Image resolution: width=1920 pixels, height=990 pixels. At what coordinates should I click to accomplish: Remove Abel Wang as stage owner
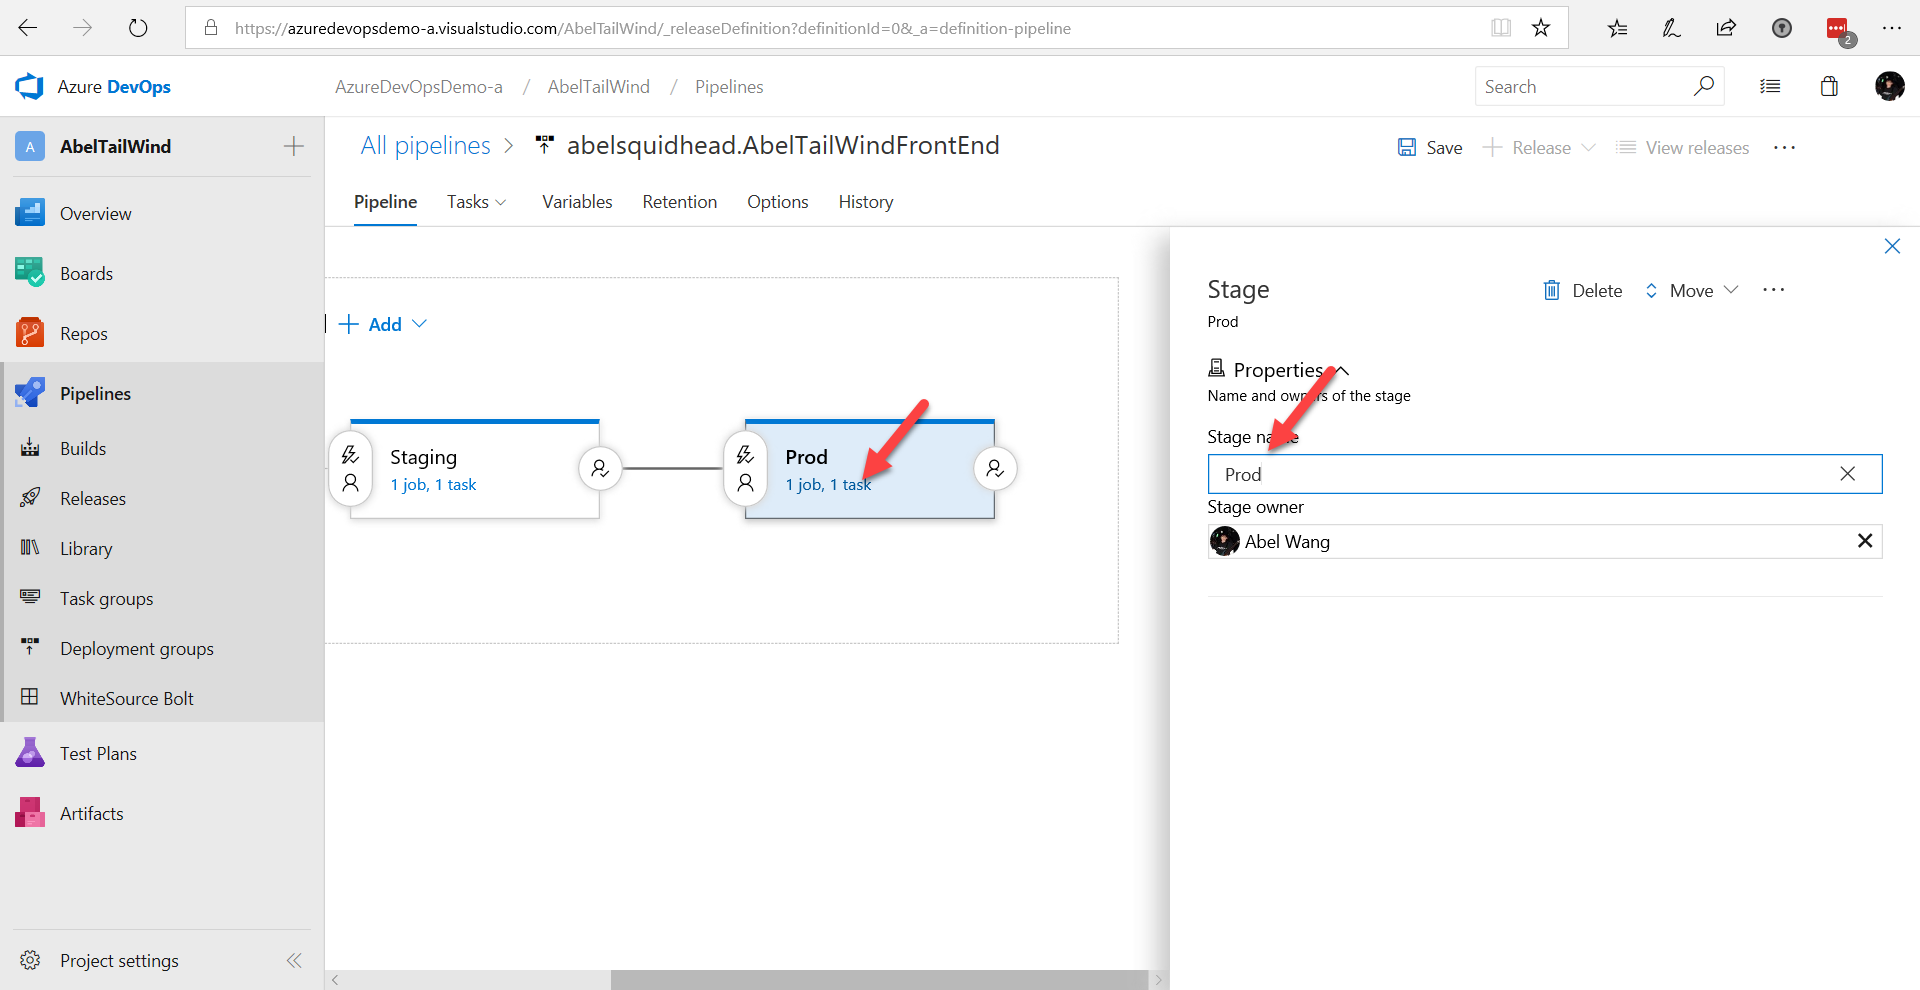[1864, 541]
